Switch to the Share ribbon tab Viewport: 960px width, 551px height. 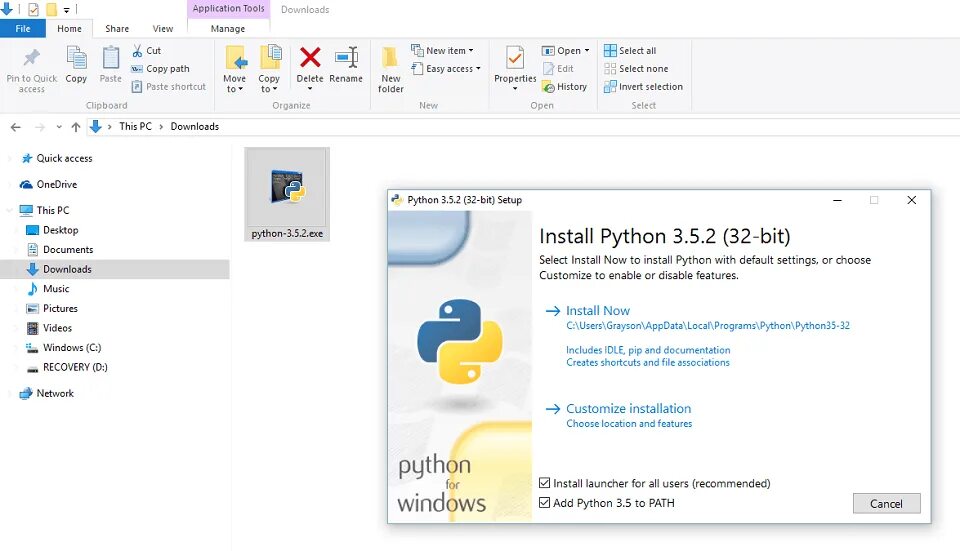point(117,29)
